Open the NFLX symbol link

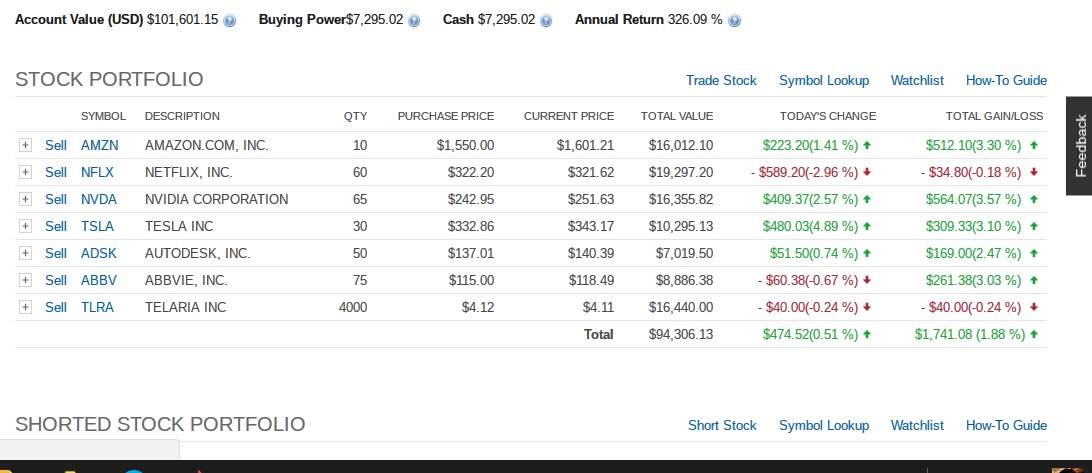tap(97, 172)
